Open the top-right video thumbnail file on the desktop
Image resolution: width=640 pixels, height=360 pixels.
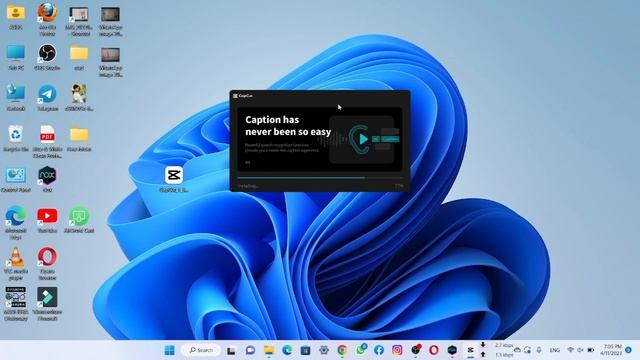110,14
